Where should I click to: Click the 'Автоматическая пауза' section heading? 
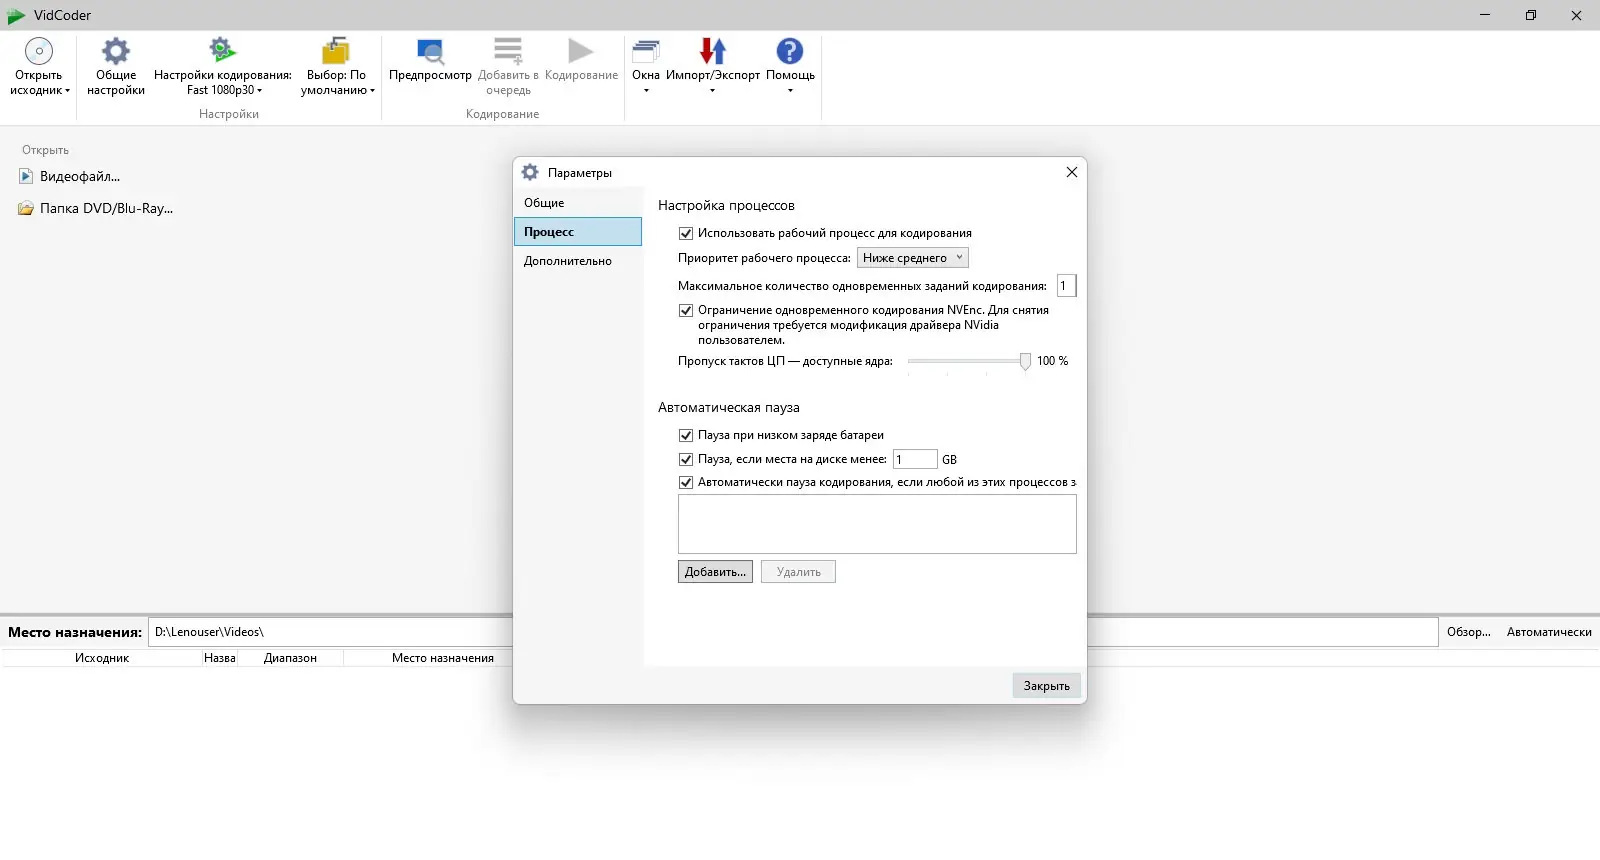click(x=729, y=408)
